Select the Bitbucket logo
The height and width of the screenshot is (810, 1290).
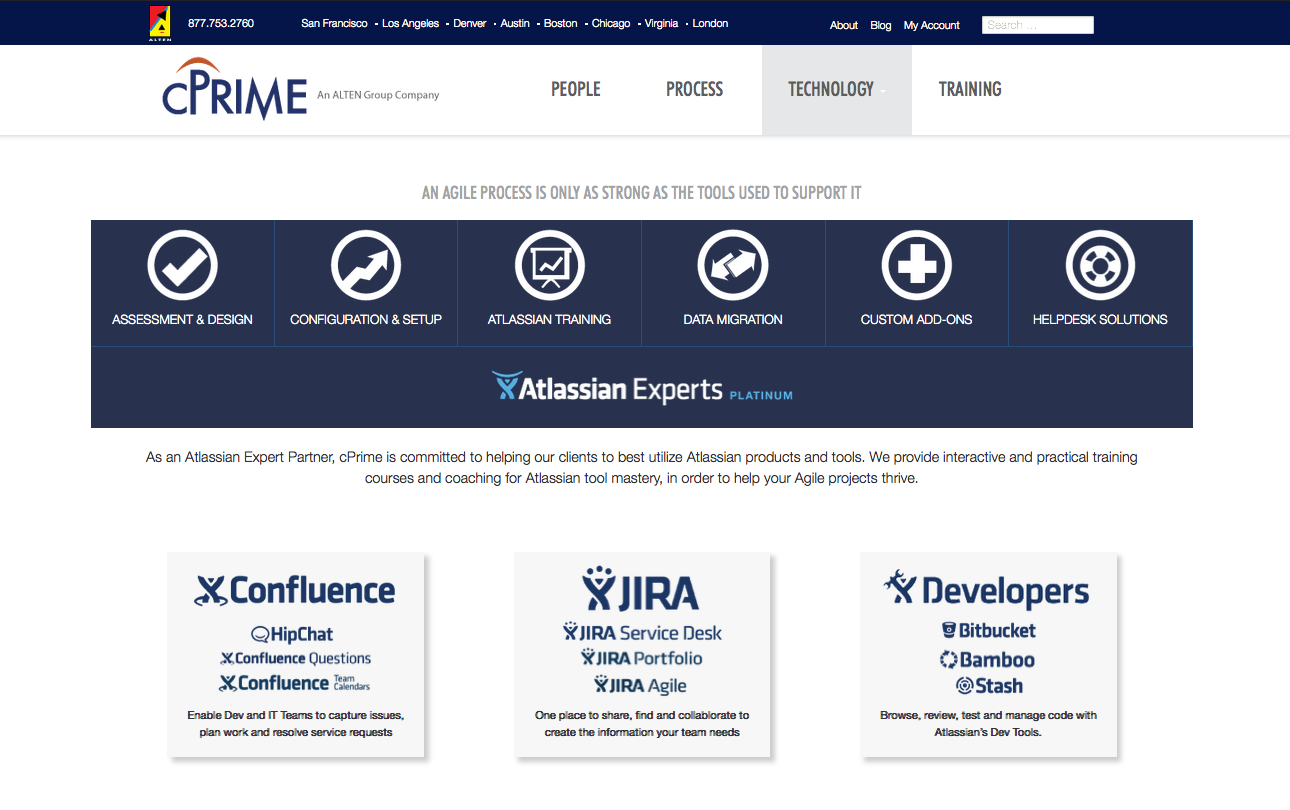tap(989, 631)
